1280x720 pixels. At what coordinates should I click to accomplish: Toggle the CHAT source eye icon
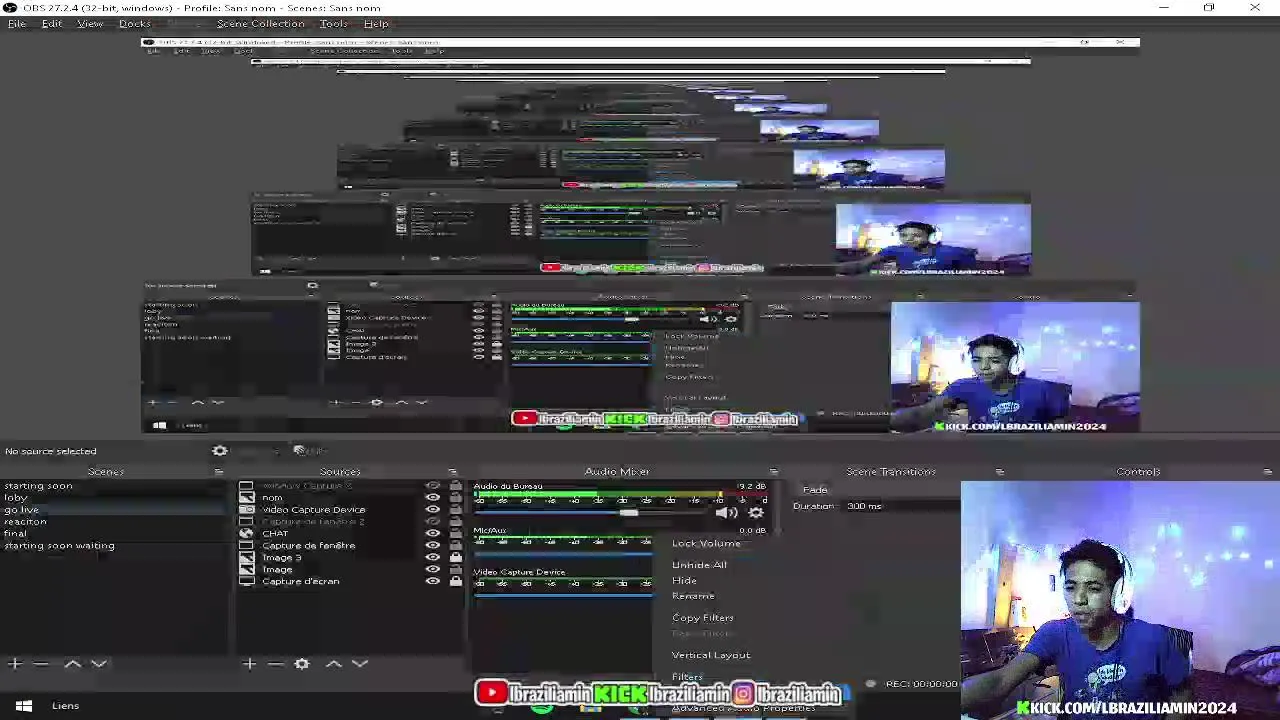433,533
